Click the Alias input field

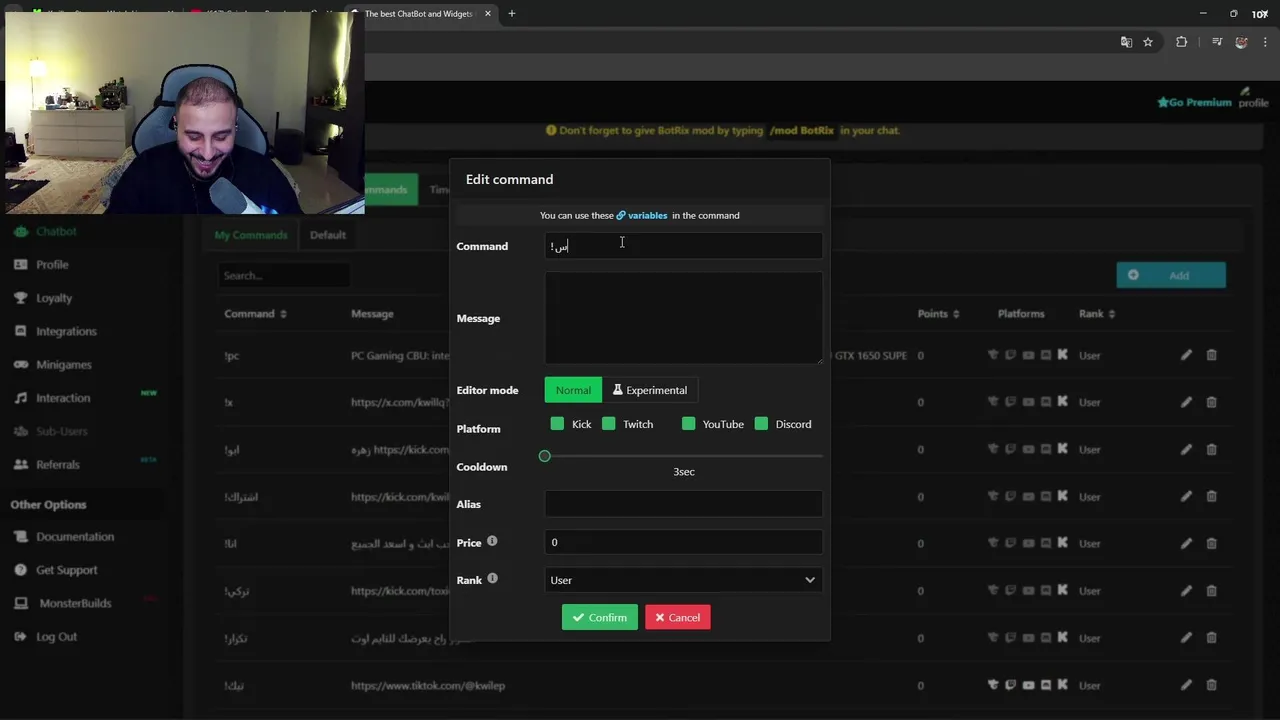tap(683, 504)
